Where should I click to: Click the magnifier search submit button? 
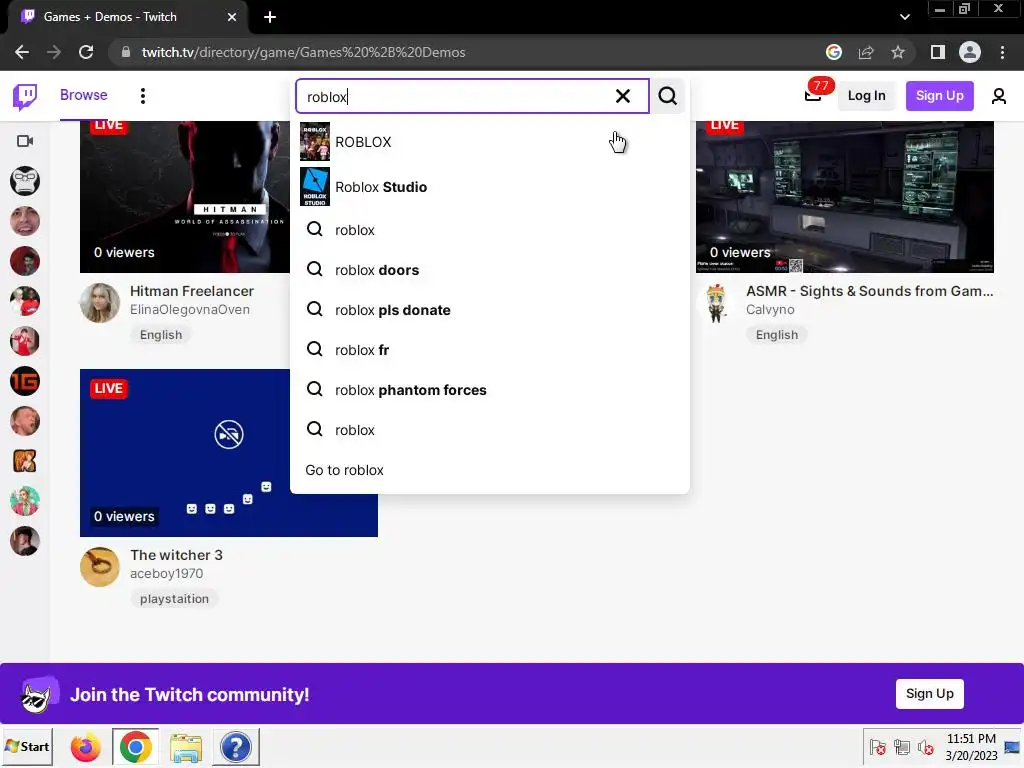tap(667, 97)
